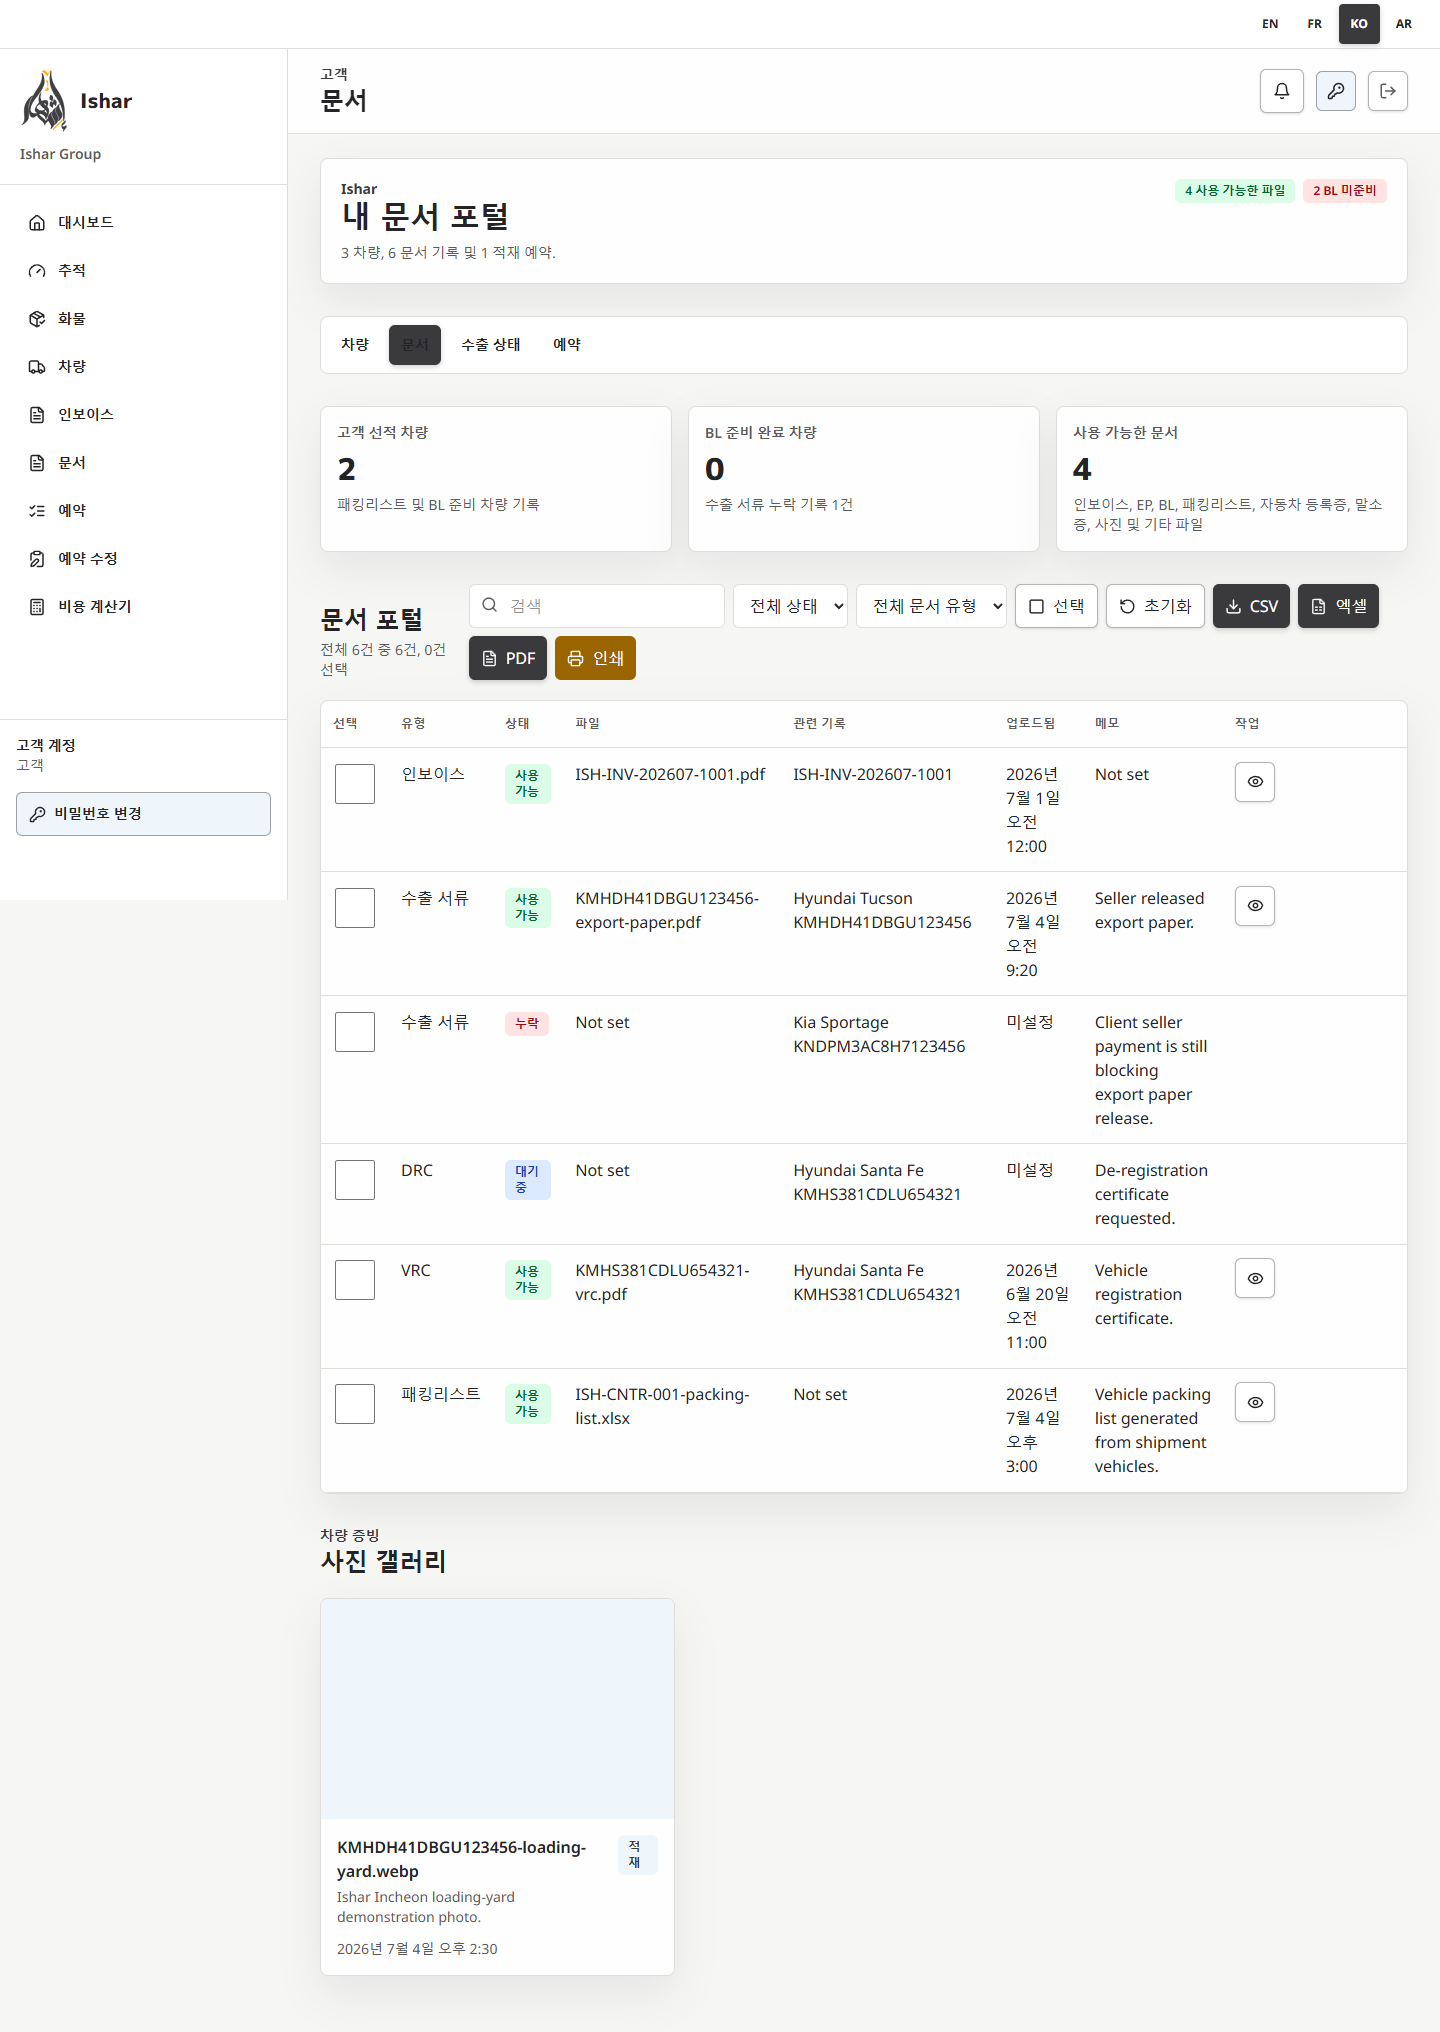Click the CSV export button

coord(1251,606)
